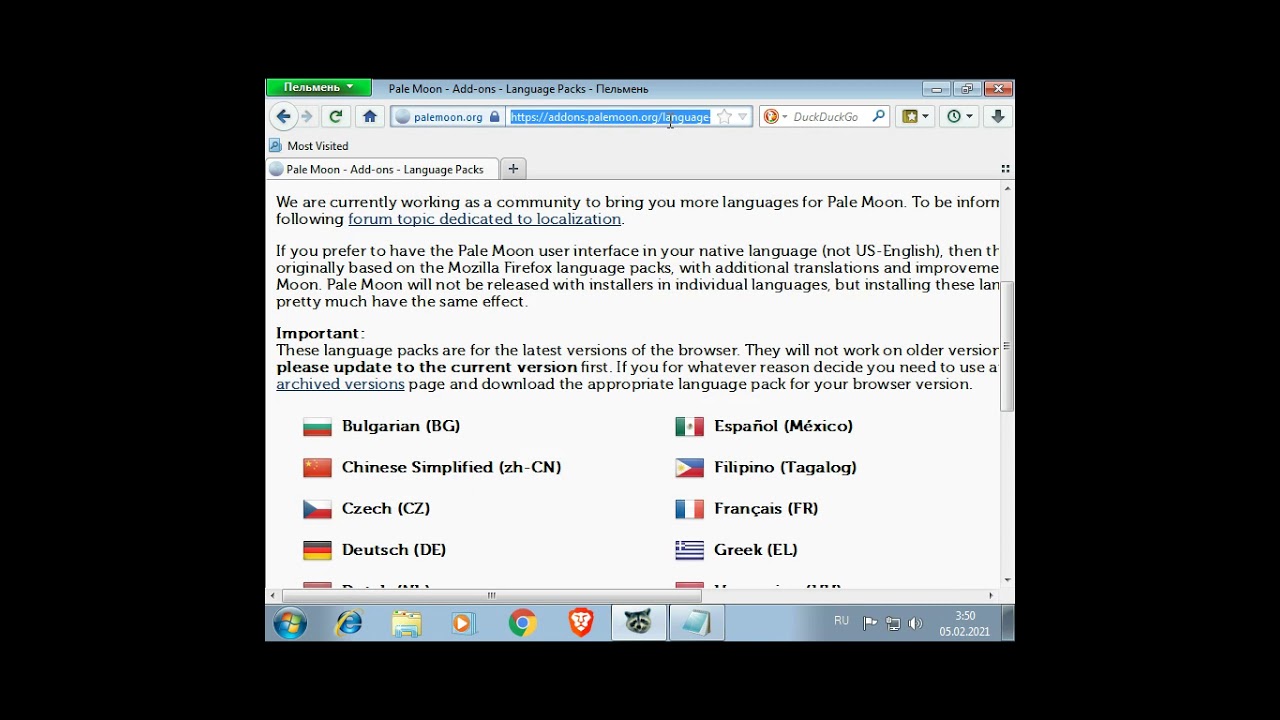Screen dimensions: 1280x720
Task: Click the scroll up arrow
Action: tap(1007, 189)
